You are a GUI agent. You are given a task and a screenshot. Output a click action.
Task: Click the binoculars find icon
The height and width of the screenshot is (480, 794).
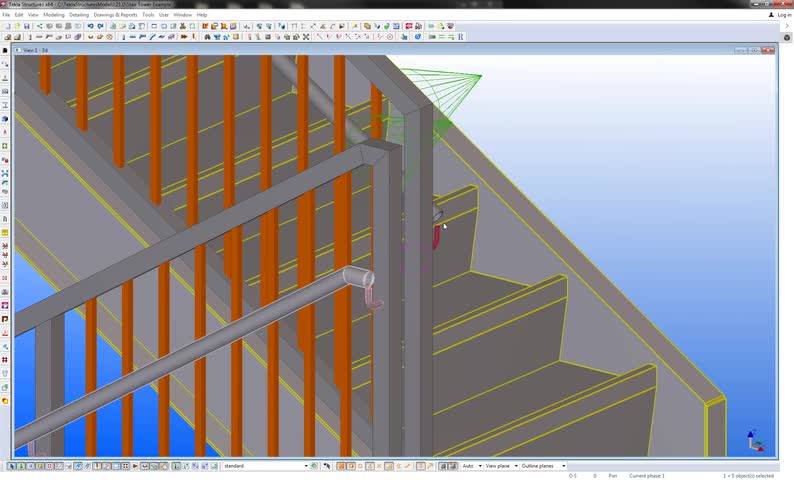point(208,36)
